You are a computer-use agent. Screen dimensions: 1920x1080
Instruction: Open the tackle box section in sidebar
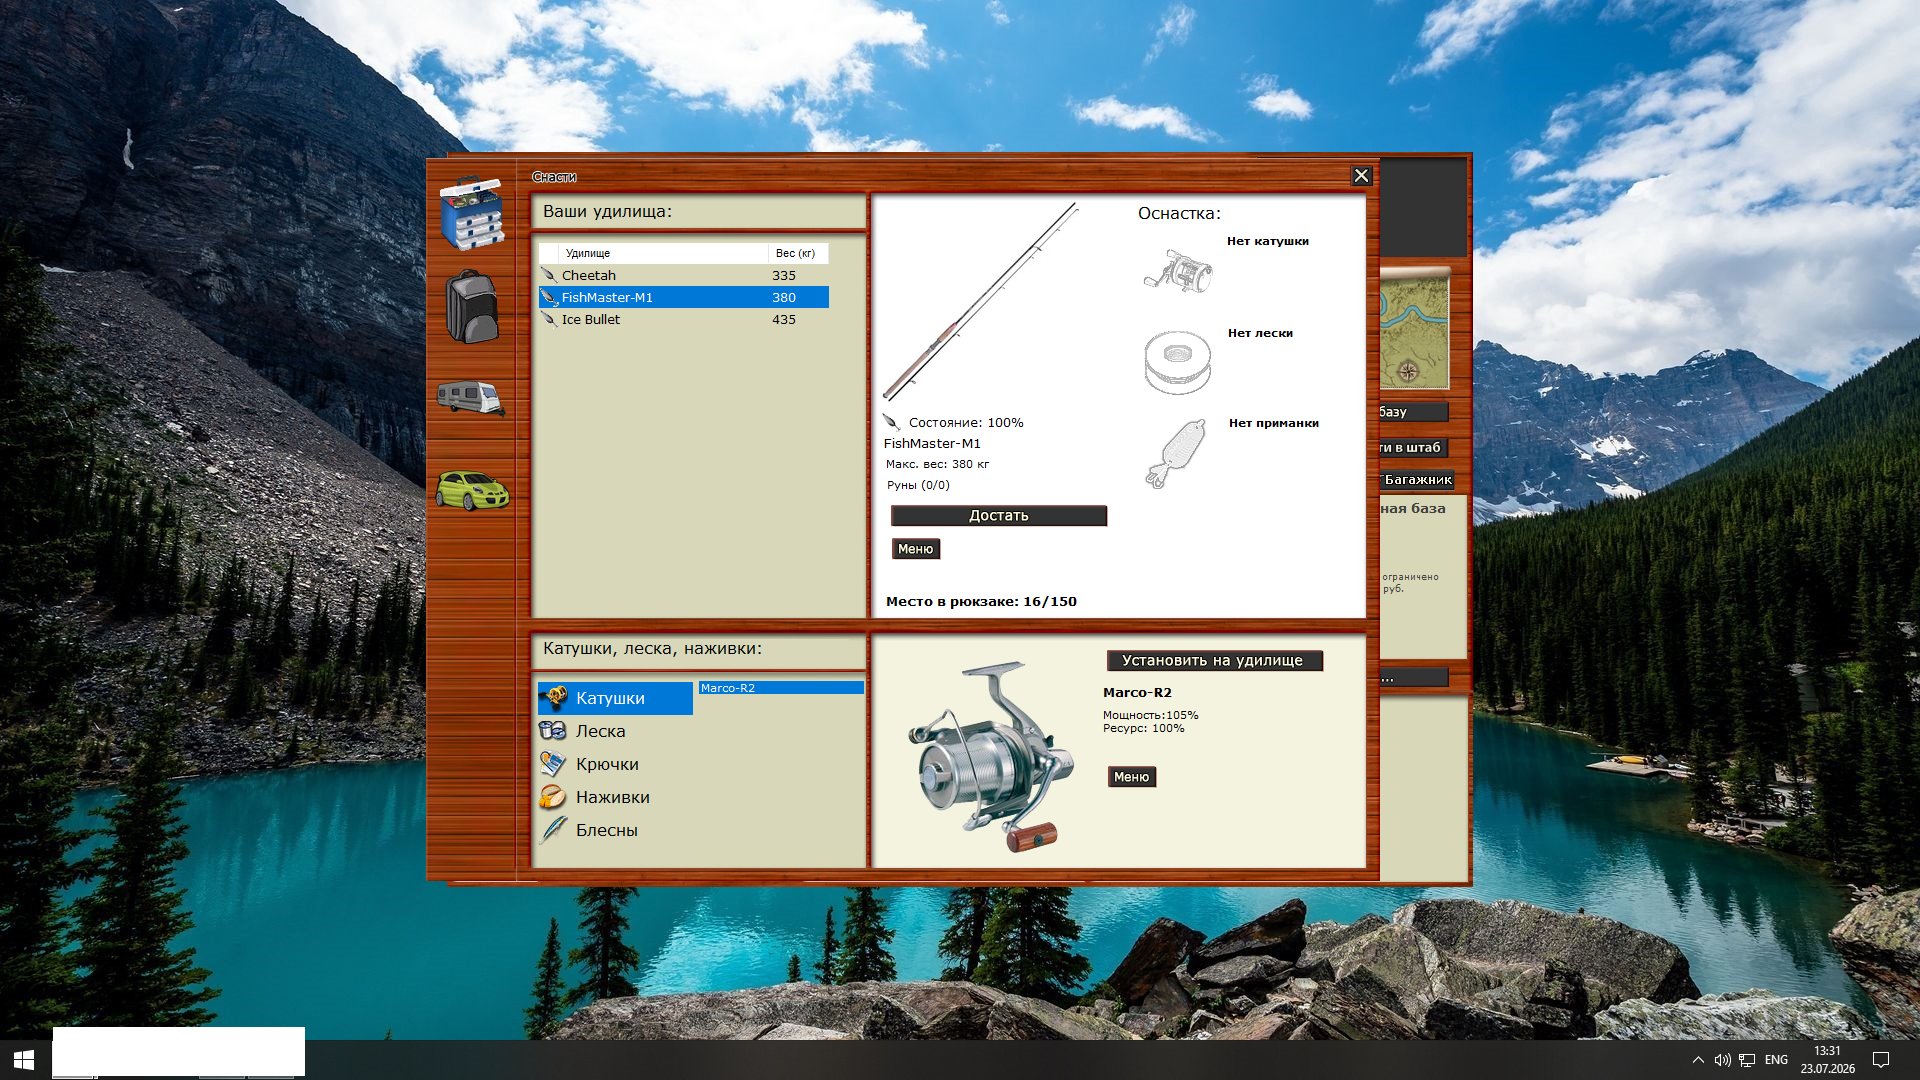(x=472, y=213)
